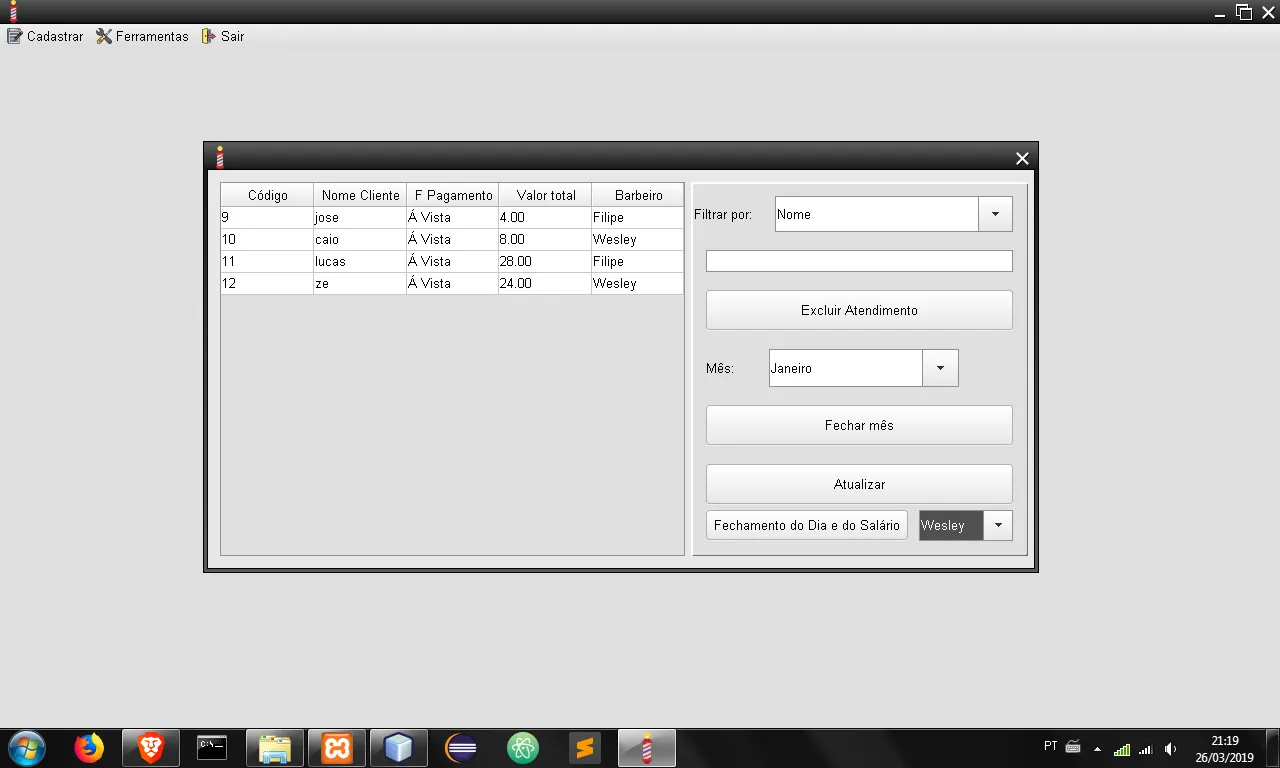Click the Sair exit door icon
The image size is (1280, 768).
[208, 36]
